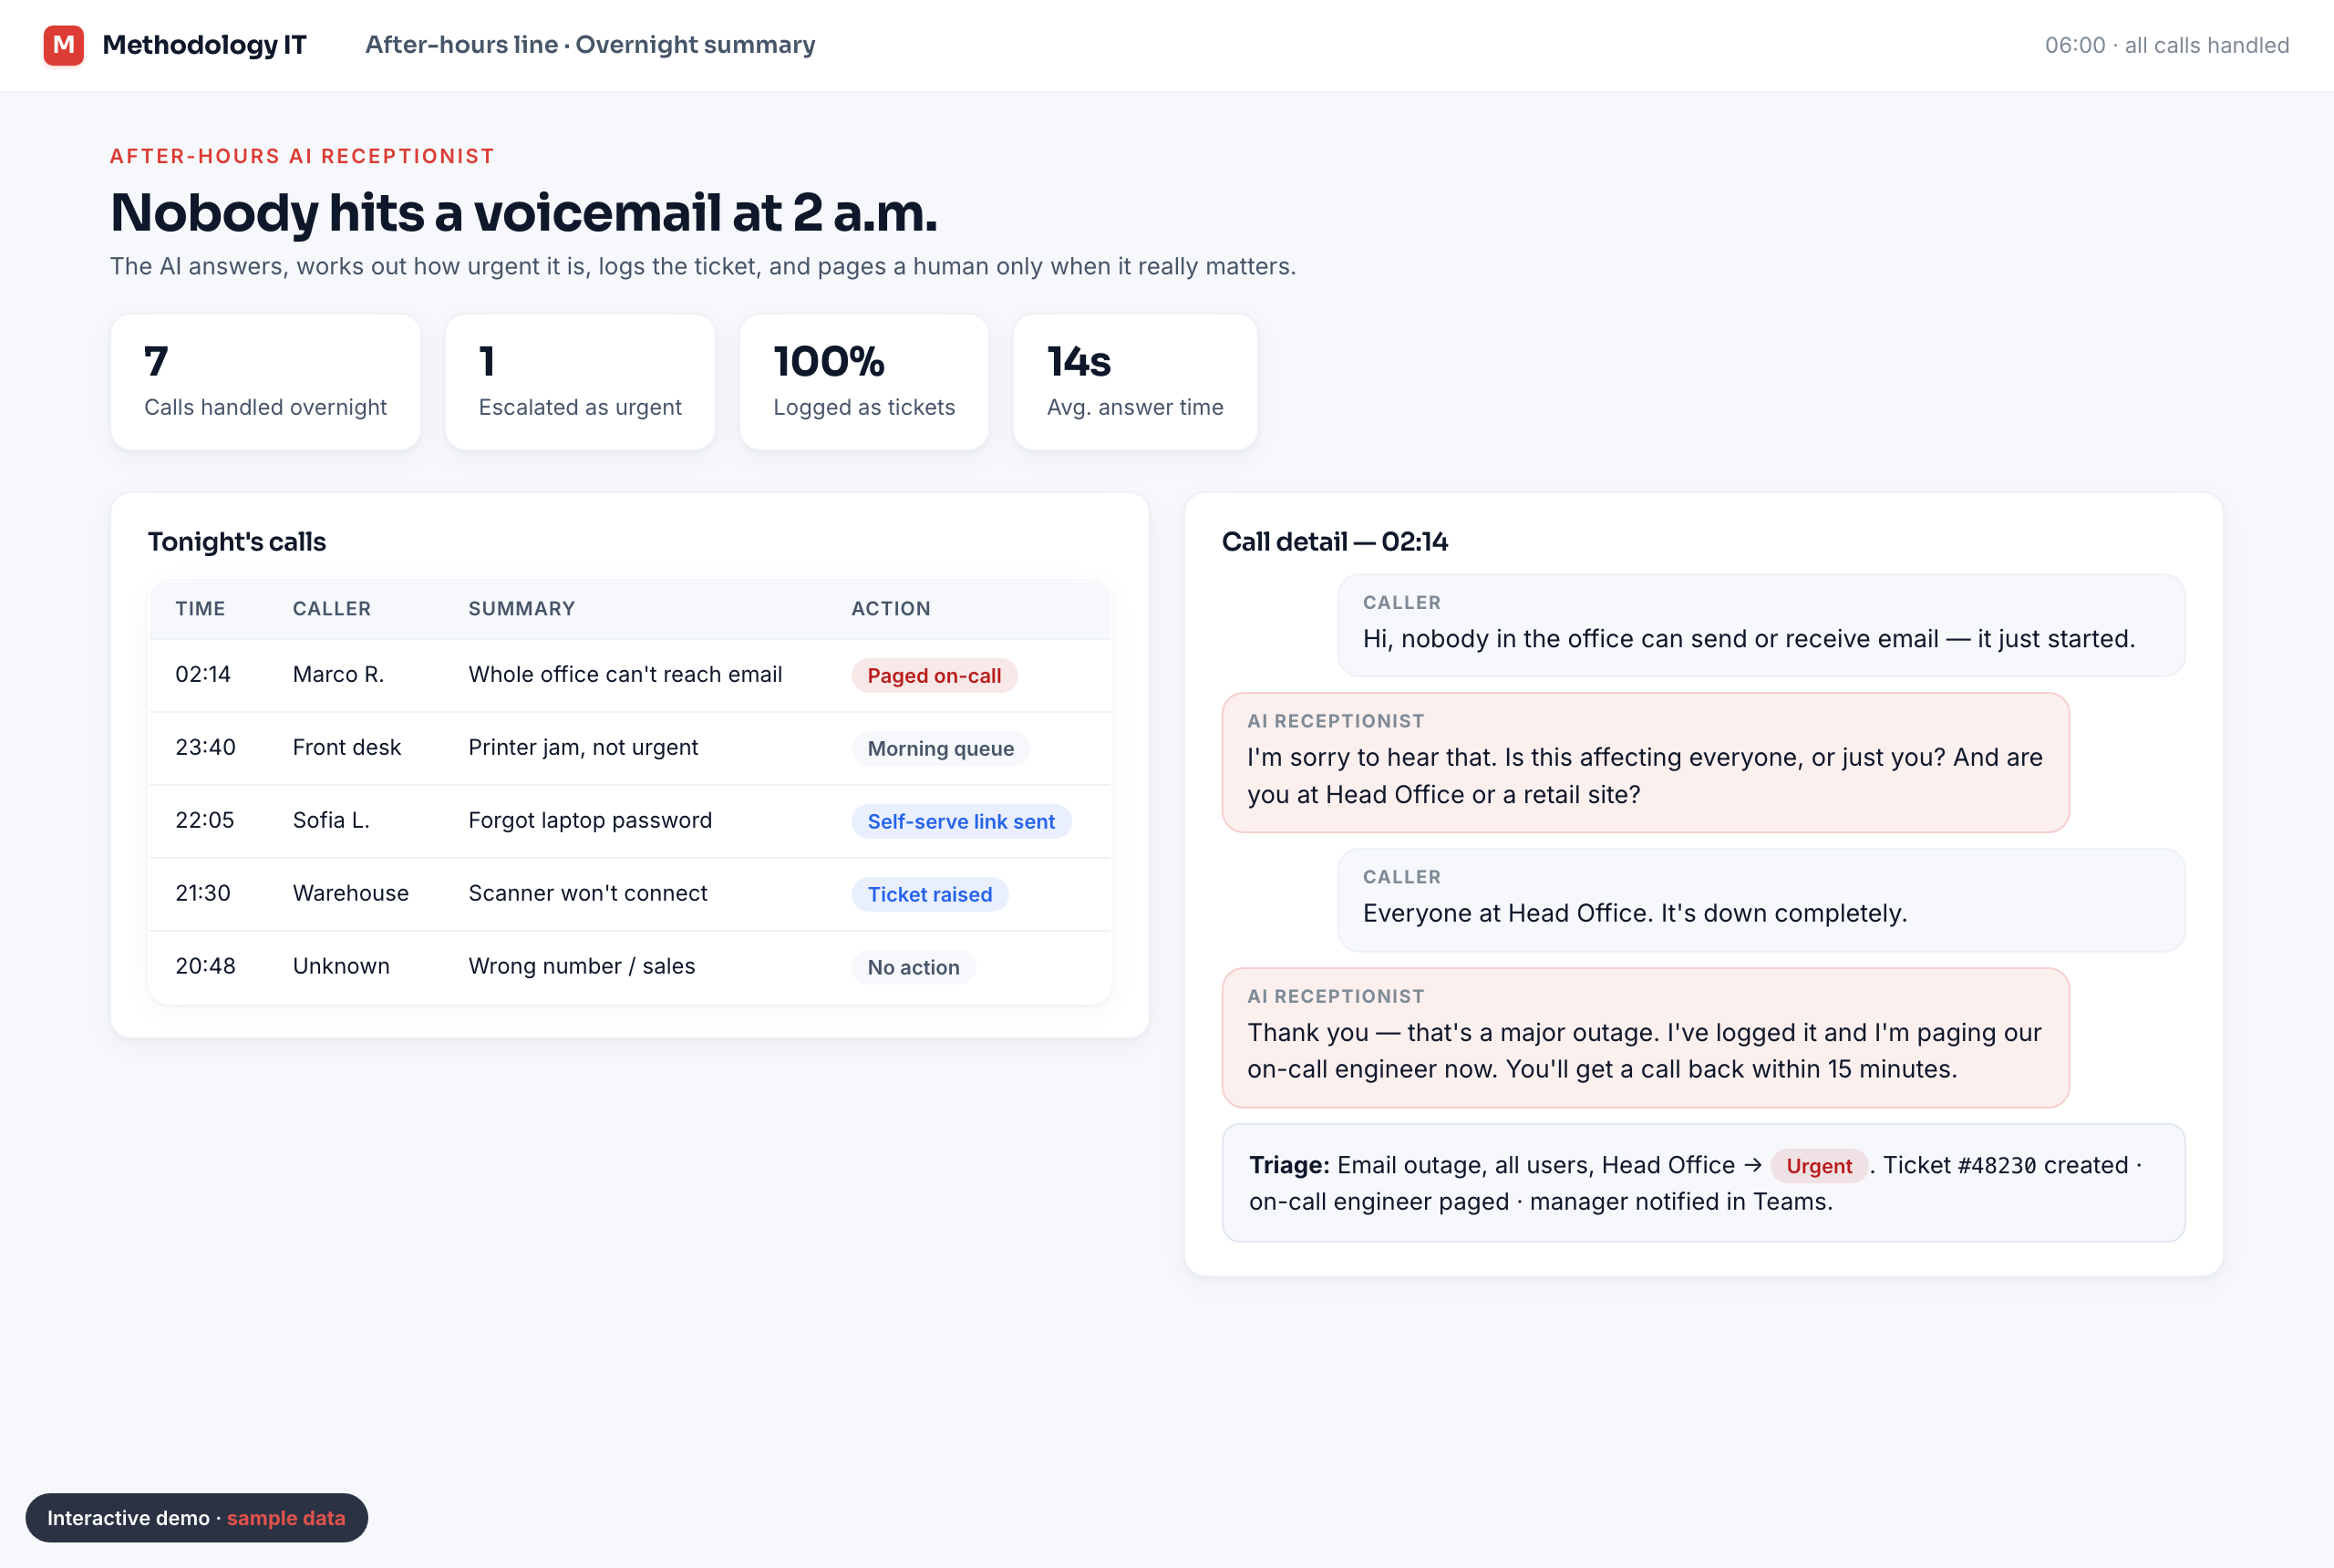Select caller Front desk

(x=346, y=748)
